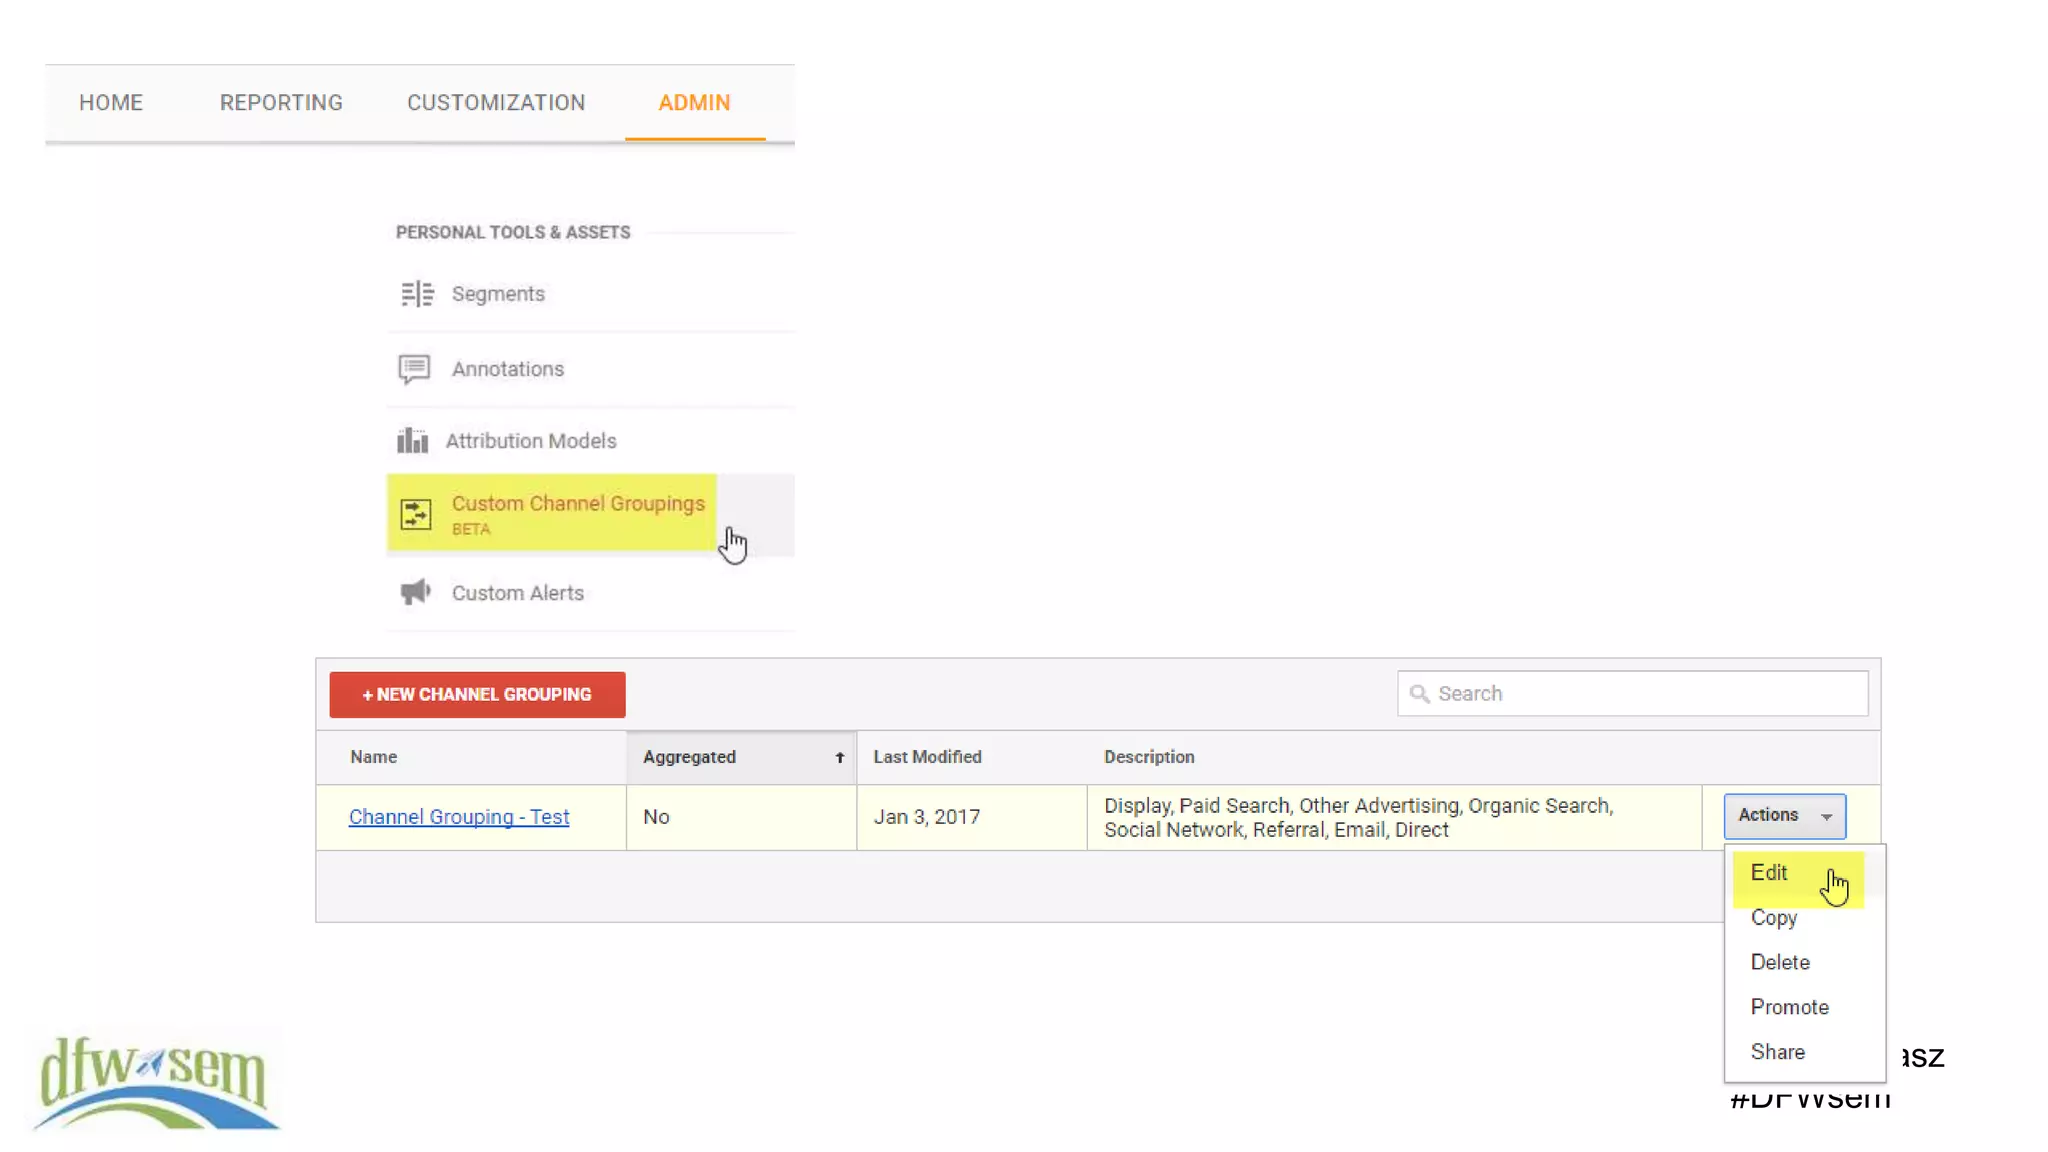Select Delete from the Actions menu
This screenshot has width=2048, height=1152.
click(x=1780, y=963)
